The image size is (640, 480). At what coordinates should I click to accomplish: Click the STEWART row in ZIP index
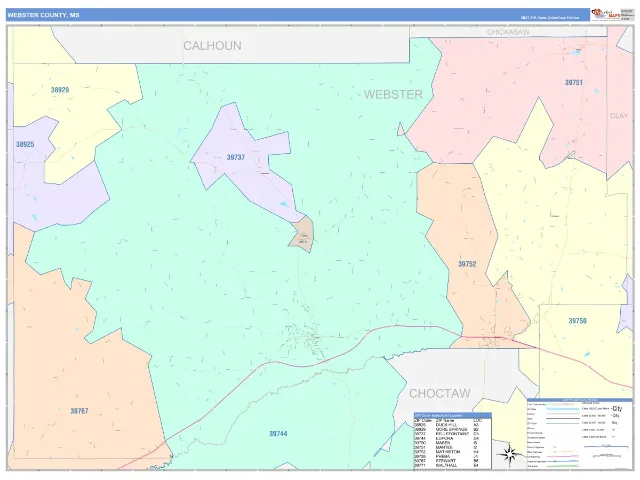coord(451,461)
